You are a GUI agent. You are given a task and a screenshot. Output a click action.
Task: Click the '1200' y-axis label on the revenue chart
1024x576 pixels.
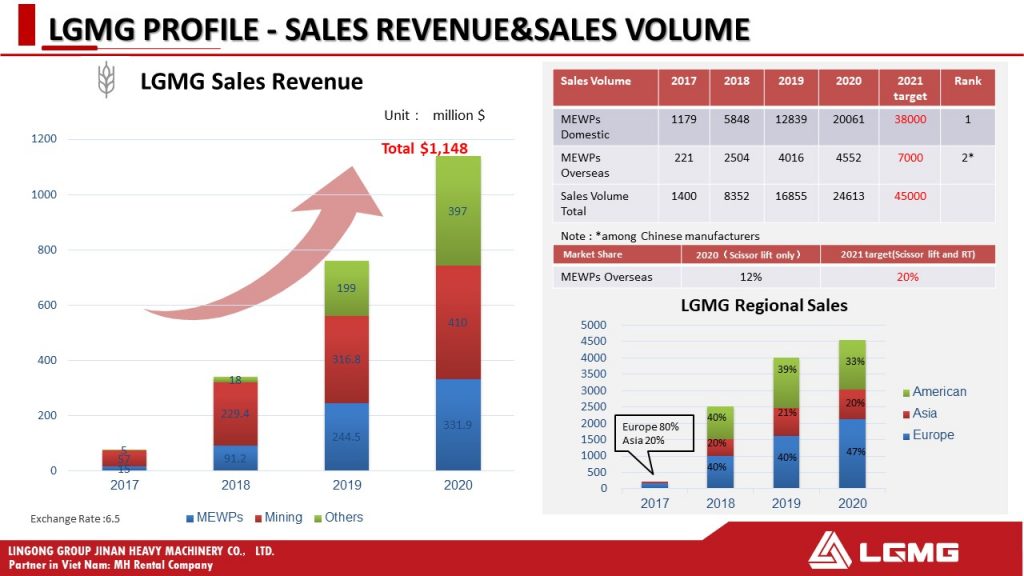[x=44, y=138]
